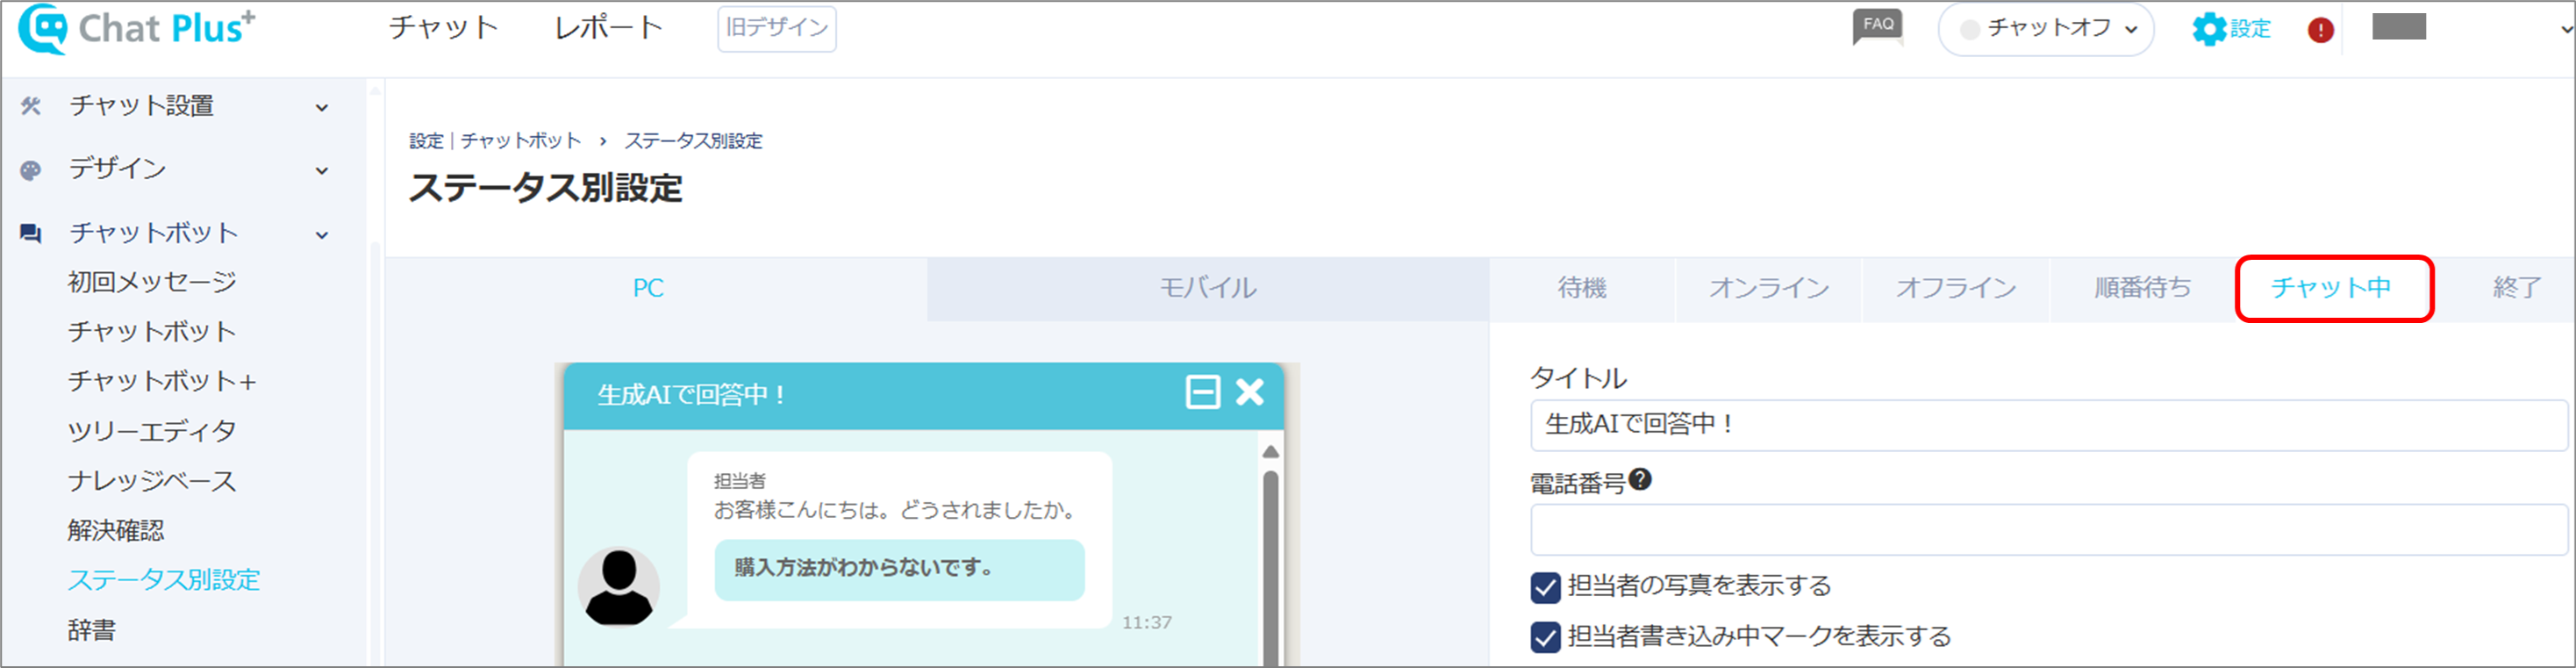Click the user name placeholder box
Screen dimensions: 2576x668
(2399, 27)
